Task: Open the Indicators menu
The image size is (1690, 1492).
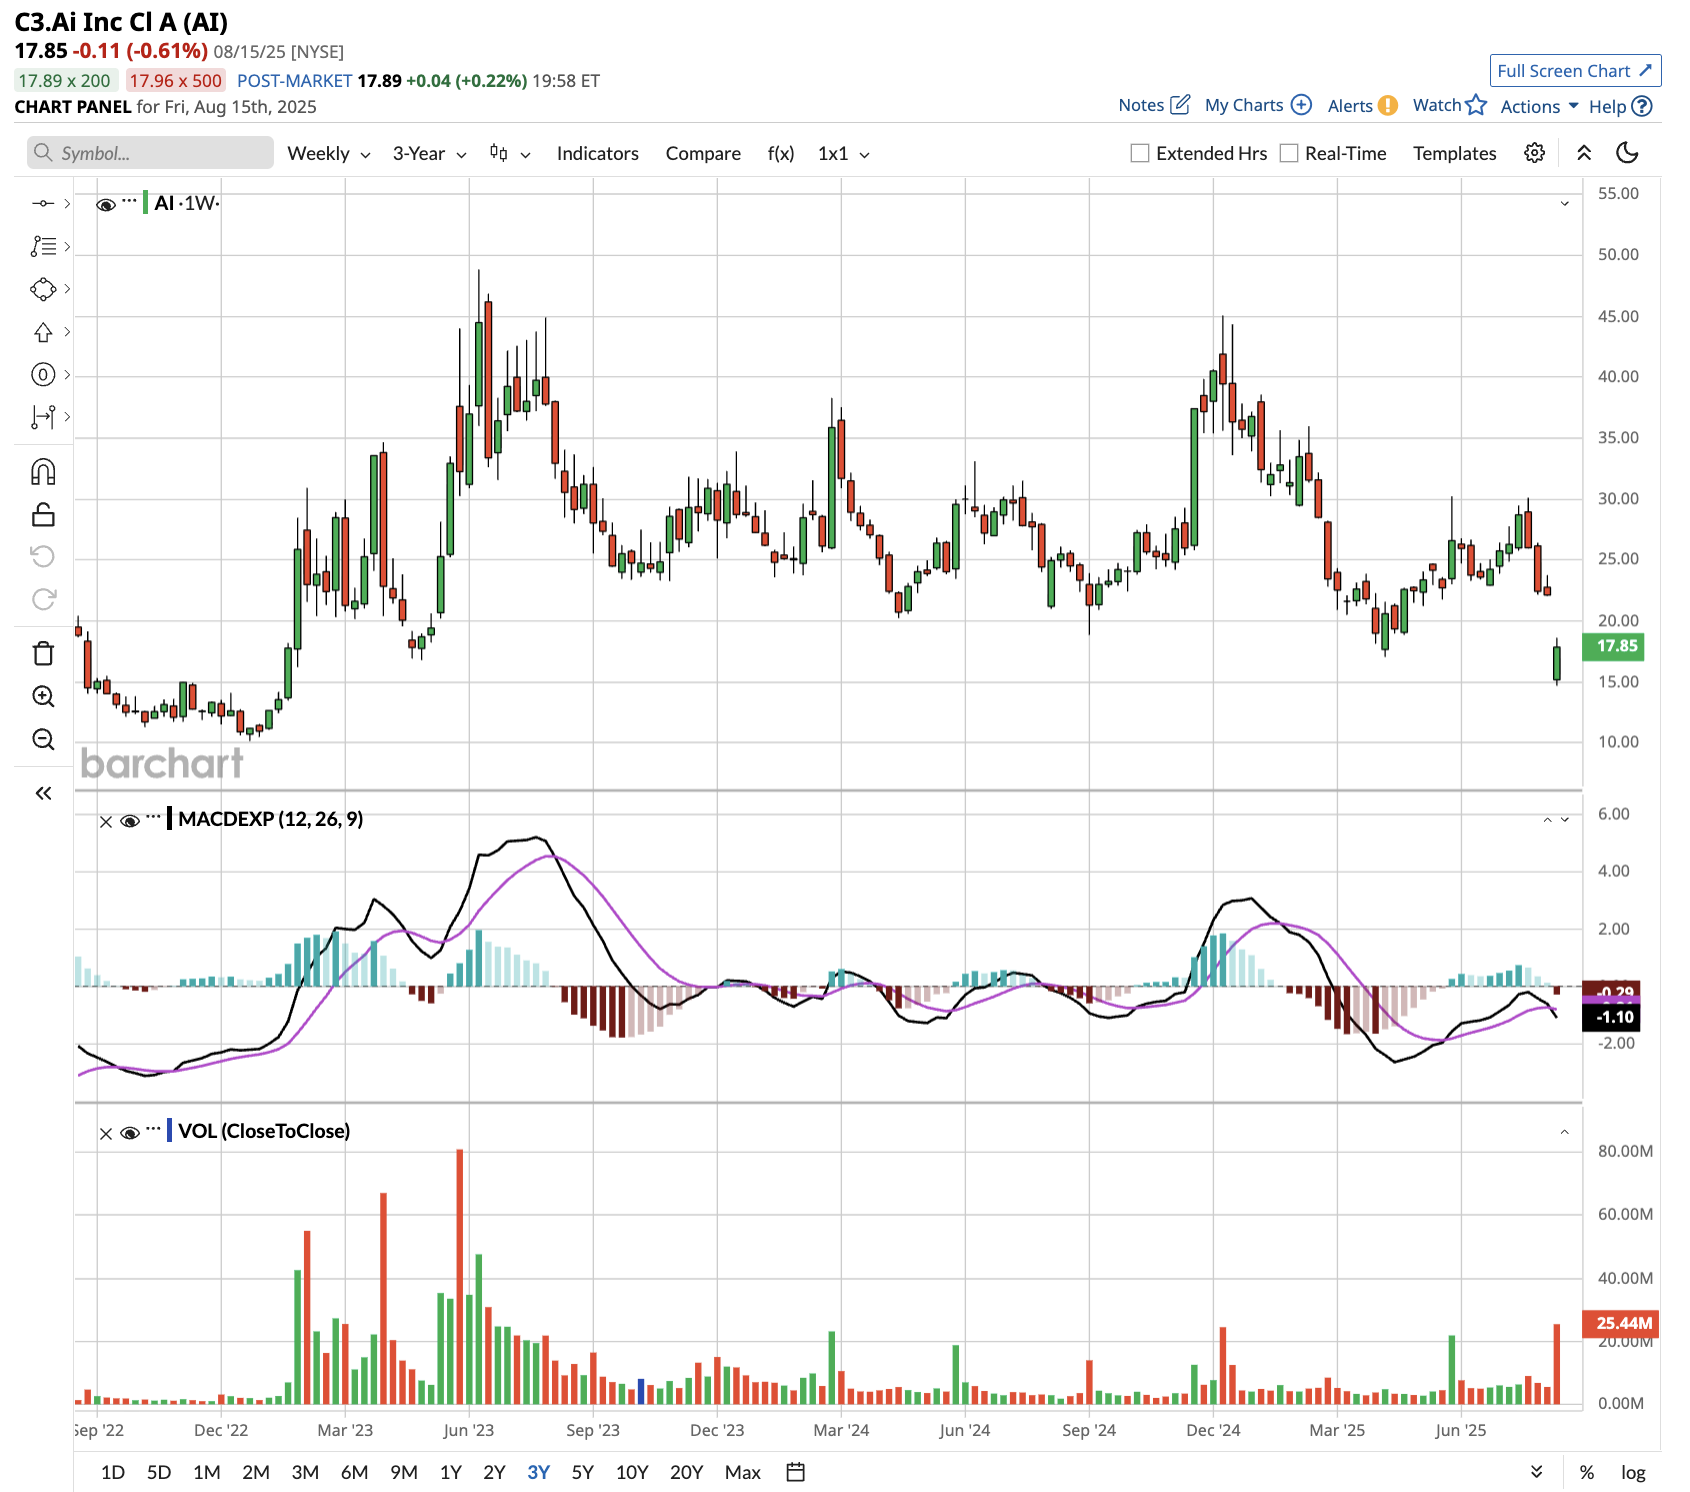Action: coord(597,153)
